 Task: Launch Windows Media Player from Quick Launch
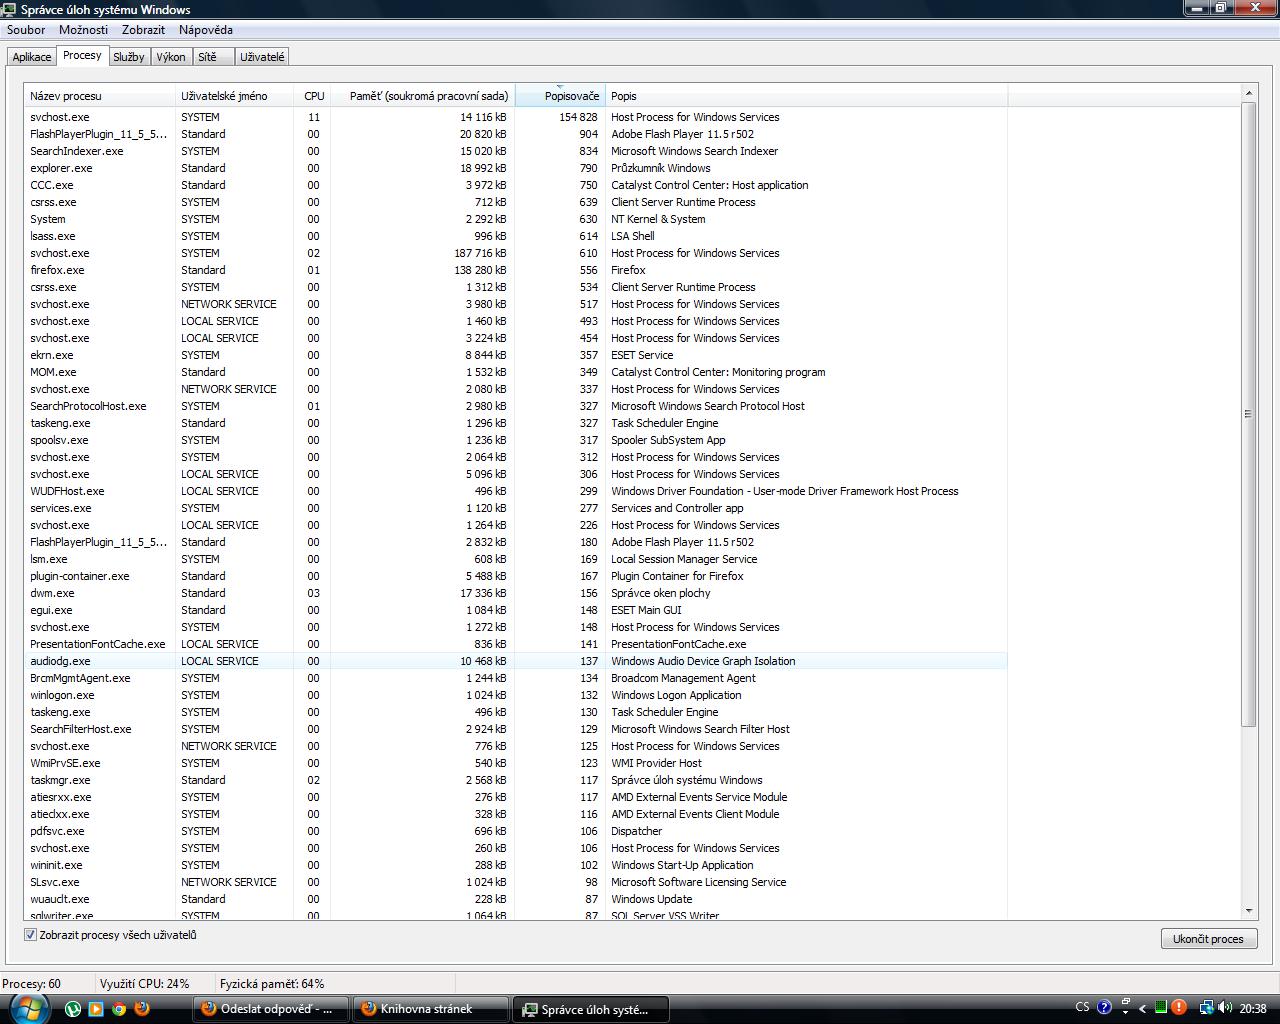point(96,1009)
